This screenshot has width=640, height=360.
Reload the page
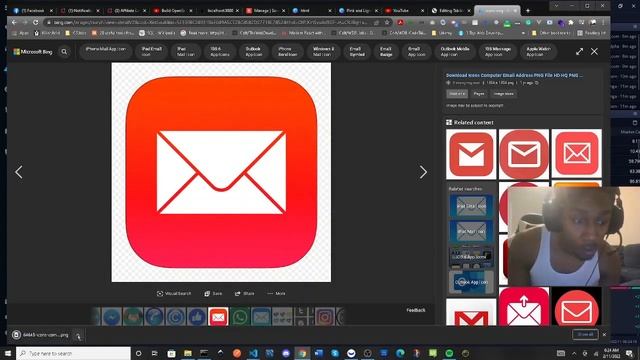pyautogui.click(x=36, y=22)
